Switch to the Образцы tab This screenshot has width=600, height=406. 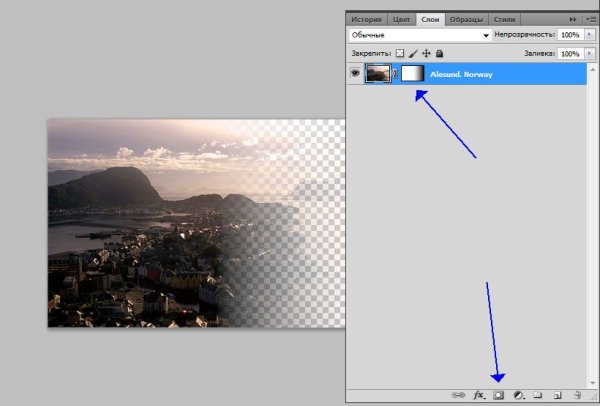point(466,18)
